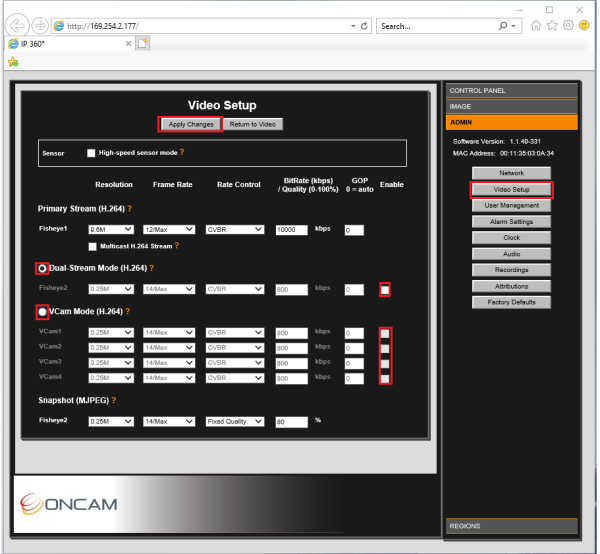Click Snapshot quality field showing 80

tap(292, 422)
